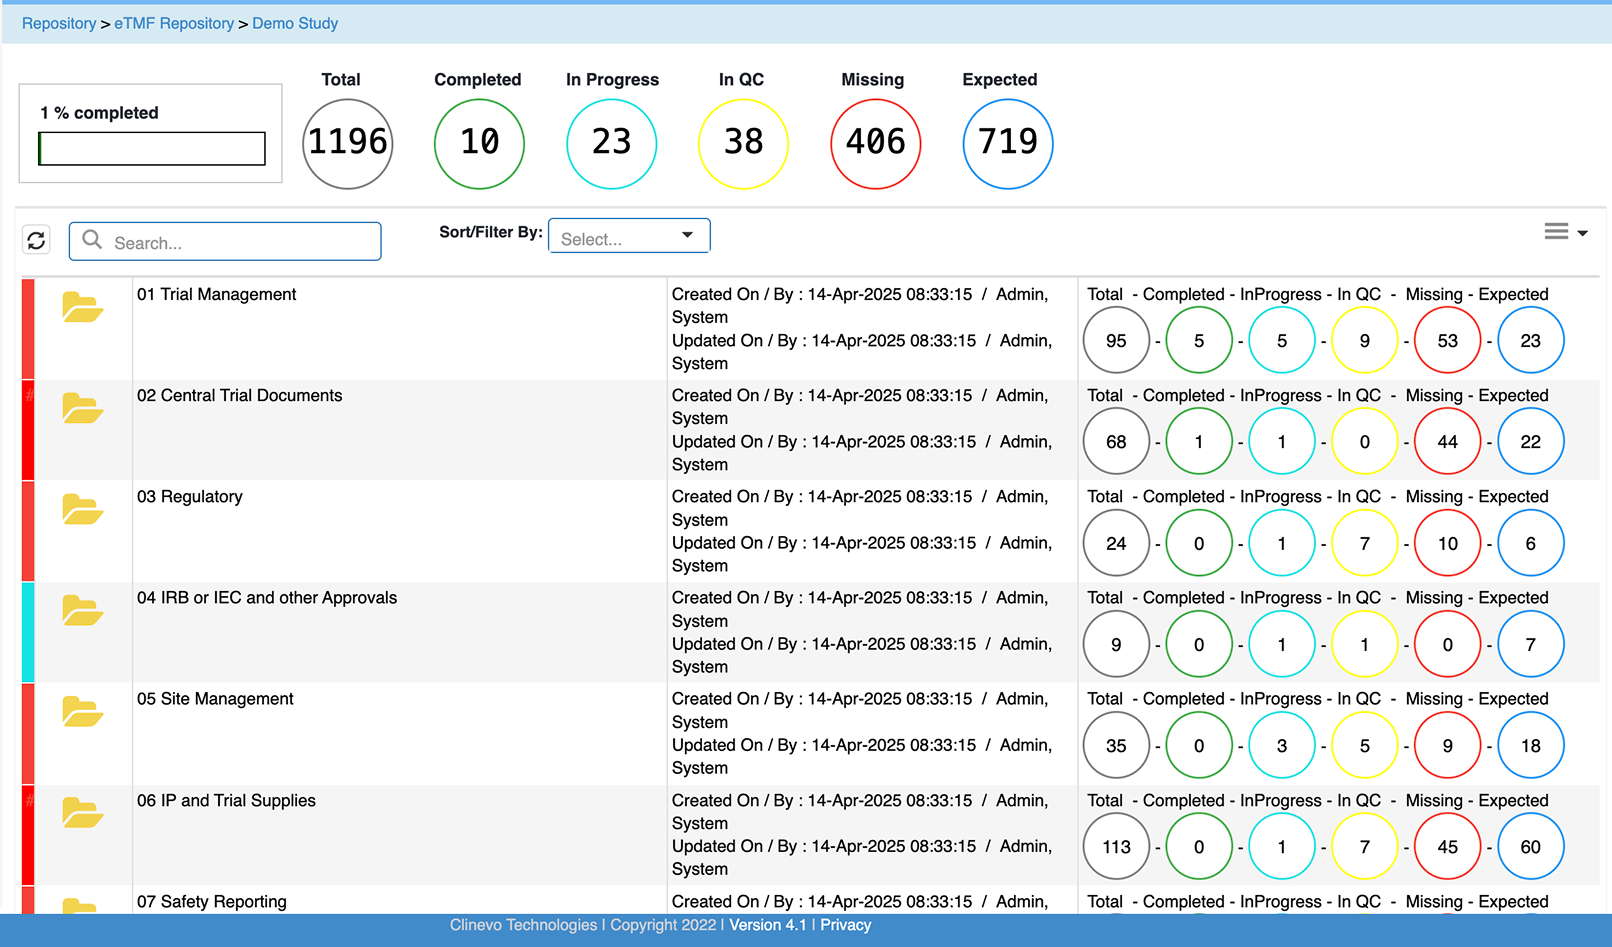Open the 03 Regulatory folder icon
Image resolution: width=1612 pixels, height=947 pixels.
82,509
